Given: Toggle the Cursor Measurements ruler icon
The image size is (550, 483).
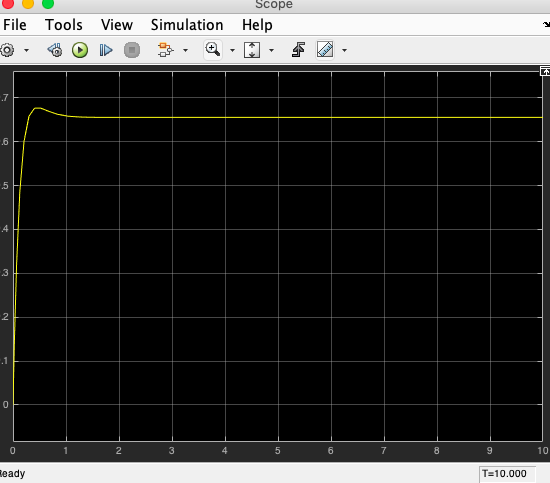Looking at the screenshot, I should coord(325,49).
